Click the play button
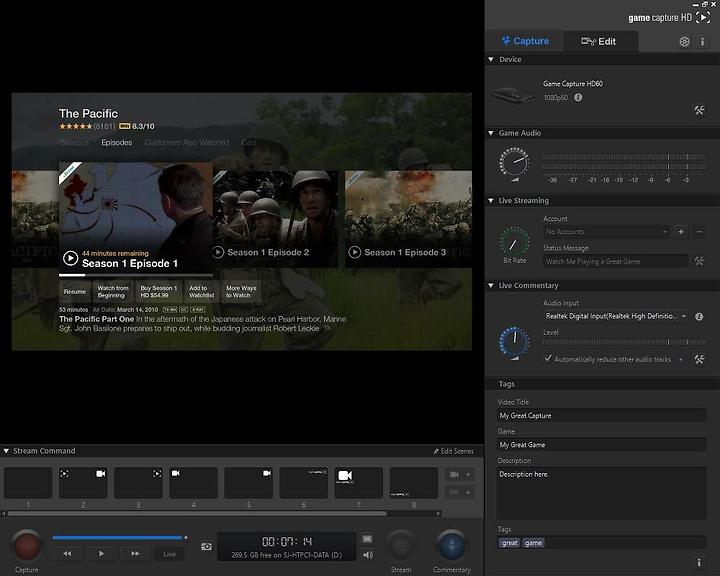This screenshot has width=720, height=576. point(101,553)
